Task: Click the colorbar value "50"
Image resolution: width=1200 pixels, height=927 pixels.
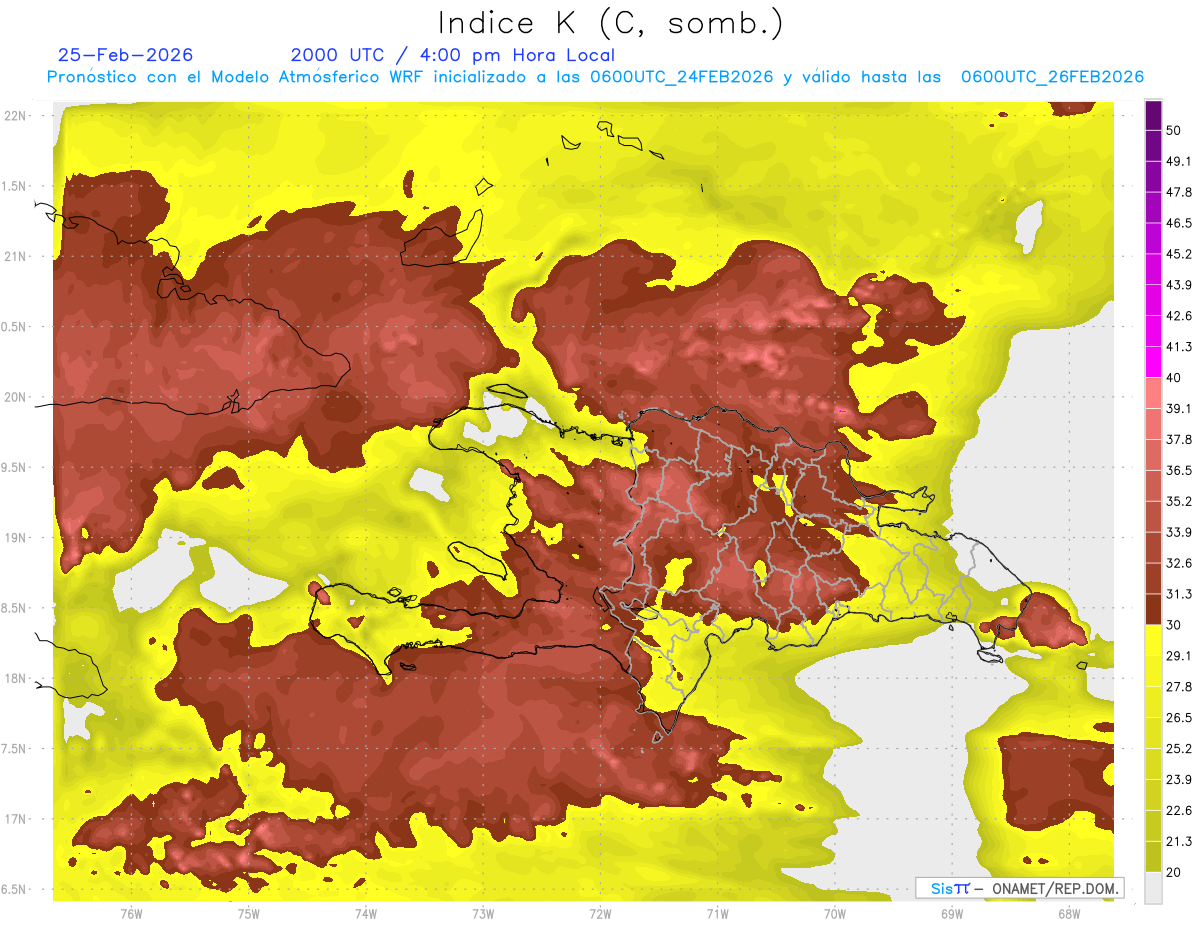Action: 1174,130
